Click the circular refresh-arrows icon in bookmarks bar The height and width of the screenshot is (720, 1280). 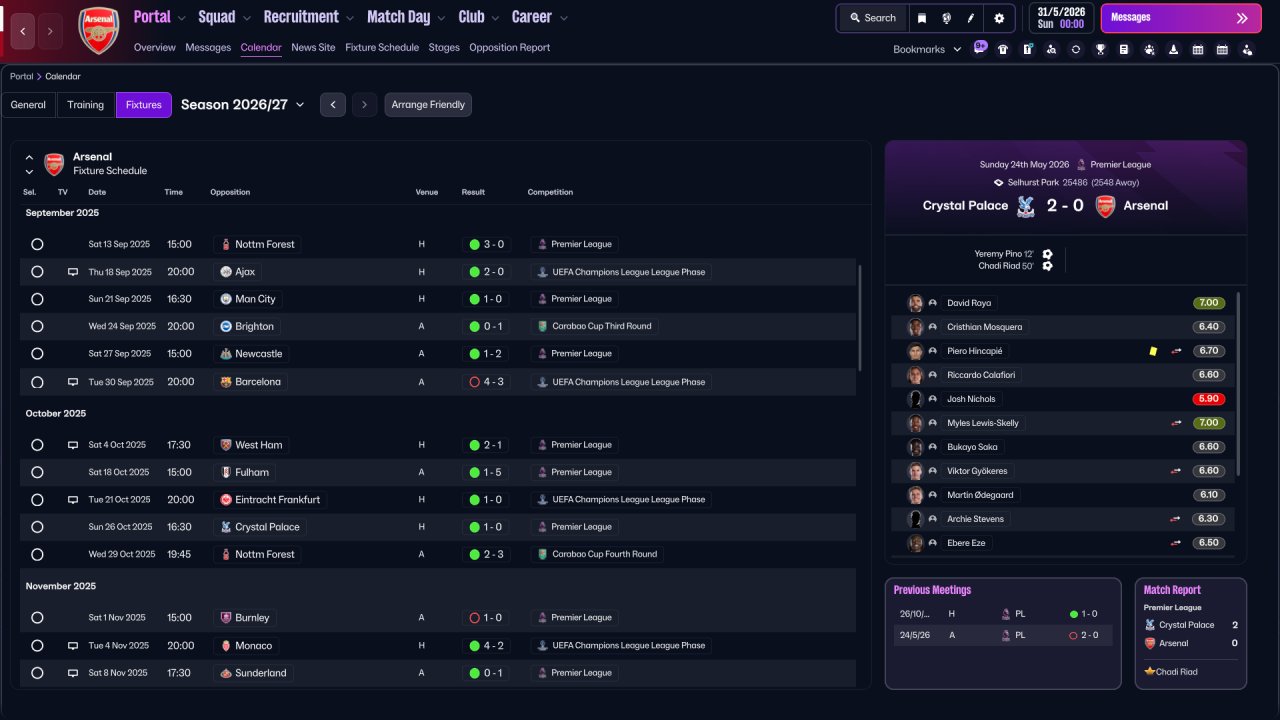click(x=1075, y=49)
